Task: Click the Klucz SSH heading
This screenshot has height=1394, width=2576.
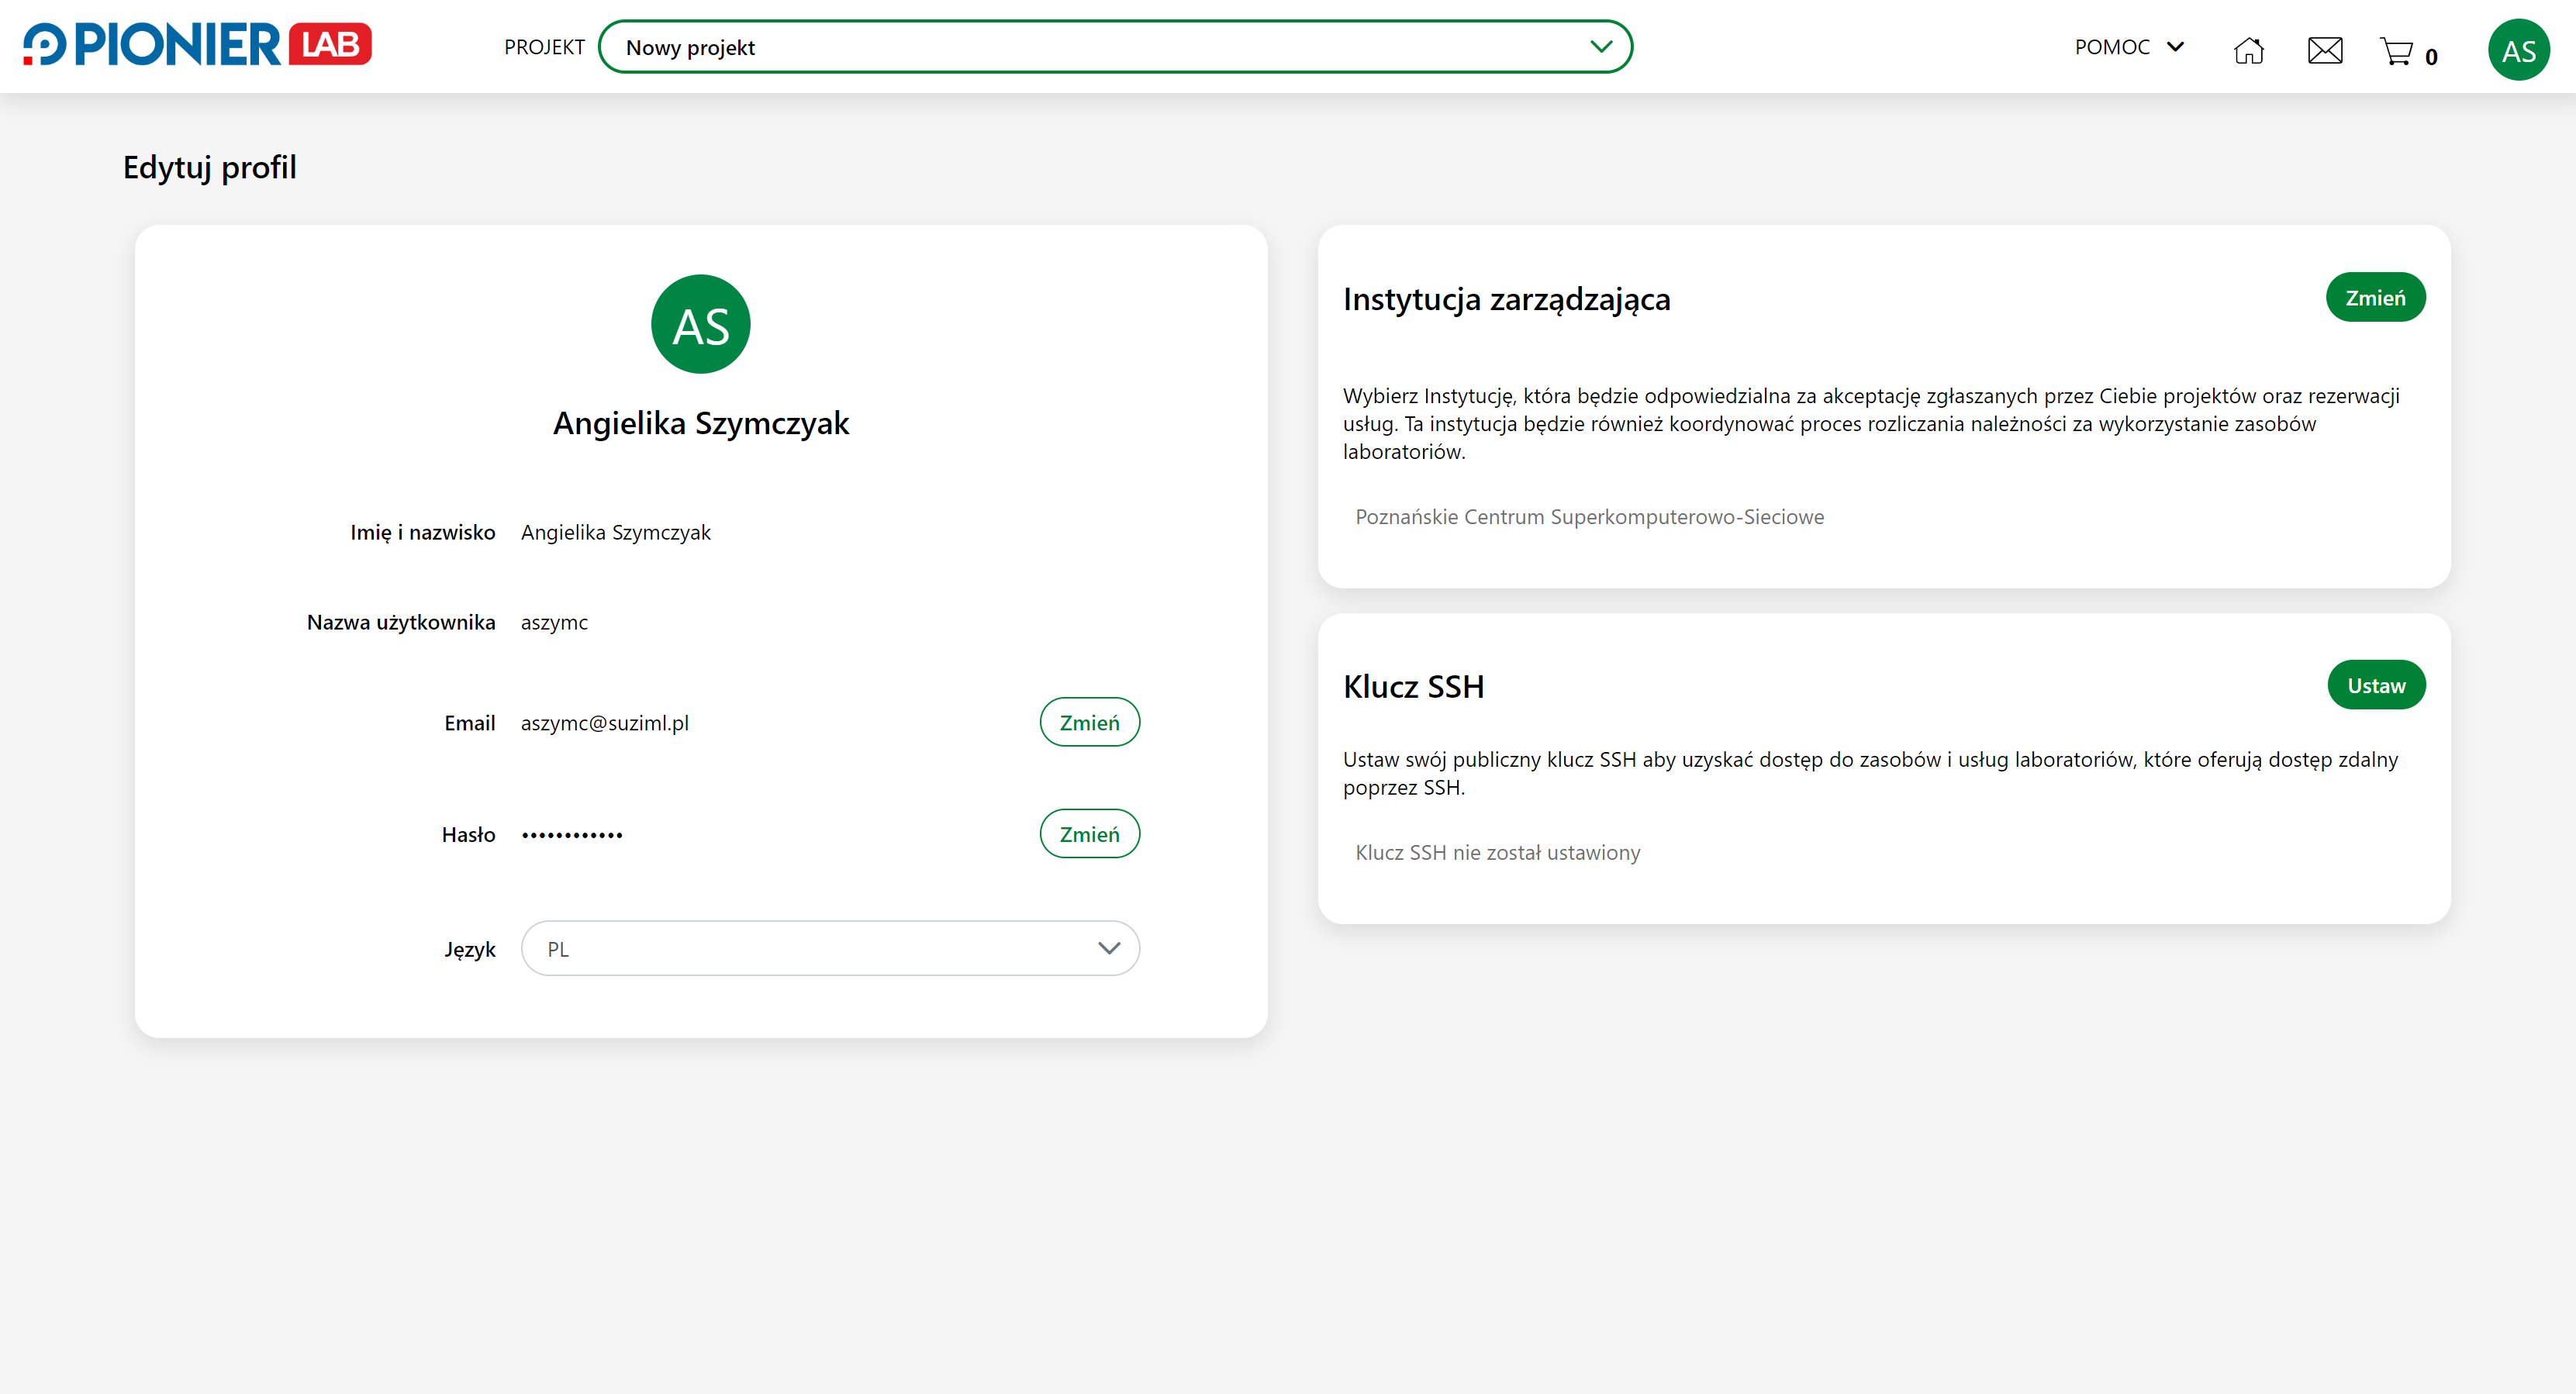Action: (x=1413, y=687)
